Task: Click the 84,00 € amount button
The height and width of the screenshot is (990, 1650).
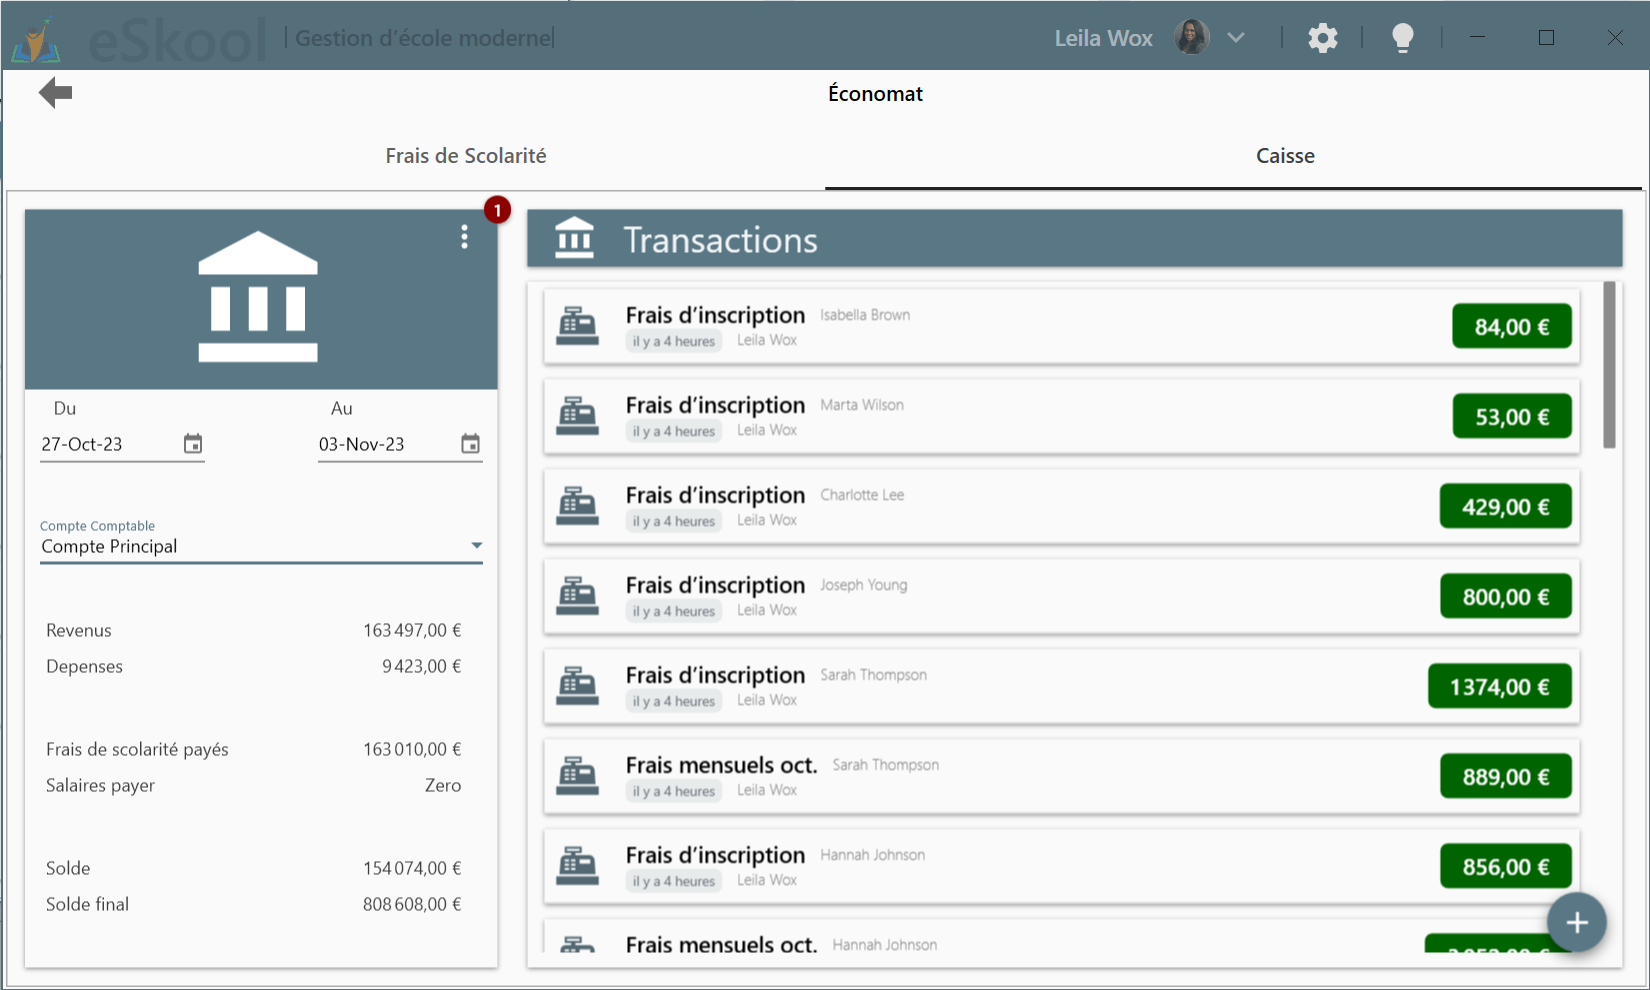Action: (x=1511, y=327)
